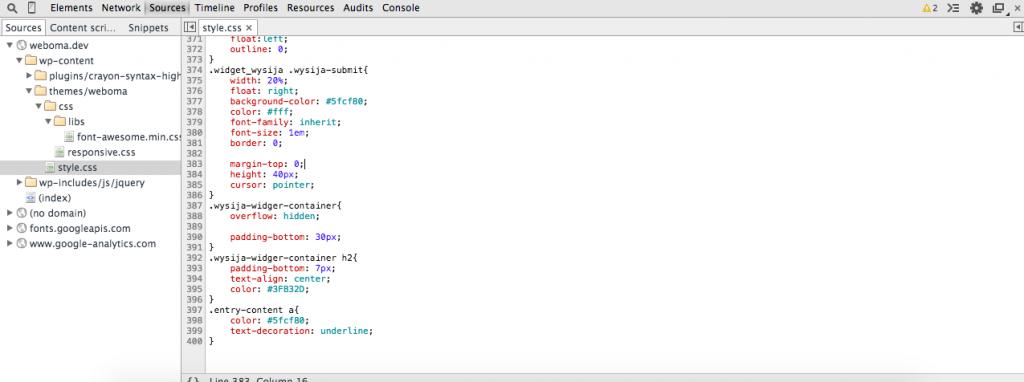1024x382 pixels.
Task: Close the style.css tab
Action: (x=249, y=28)
